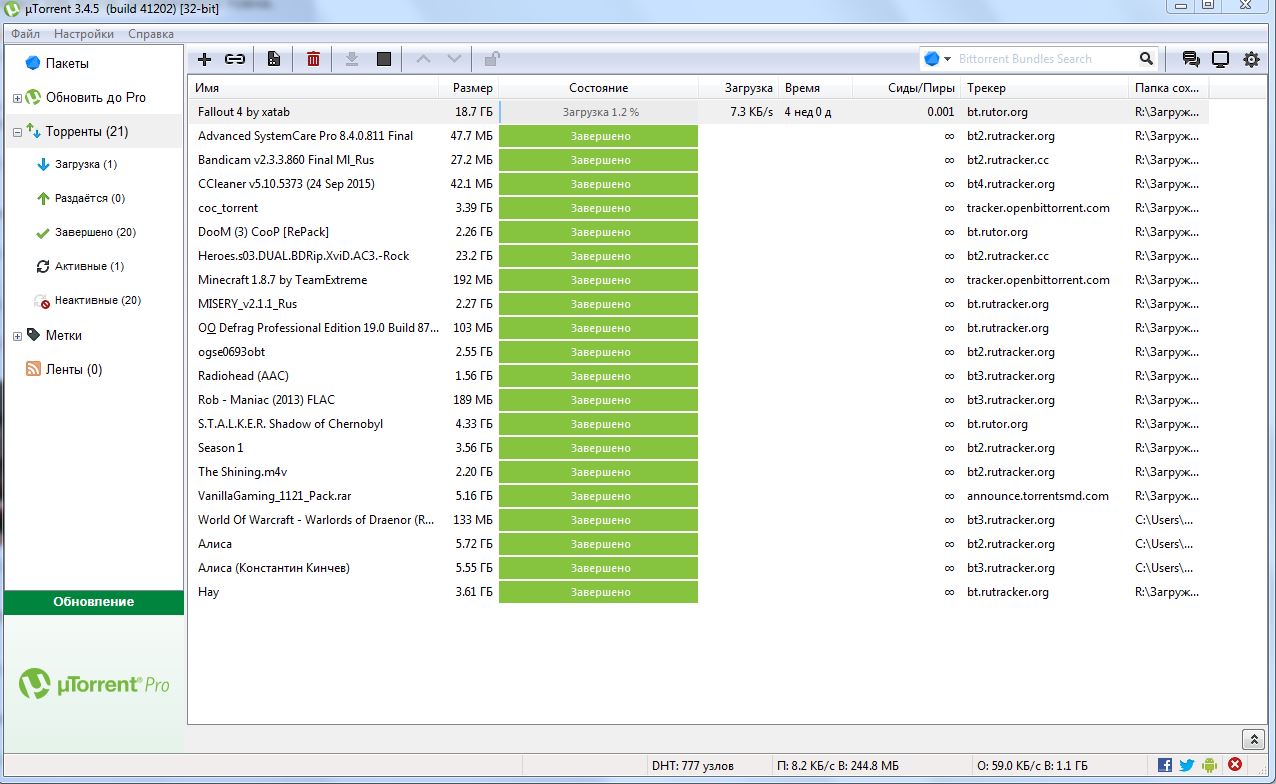1276x784 pixels.
Task: Click the µTorrent Pro logo banner
Action: (x=94, y=685)
